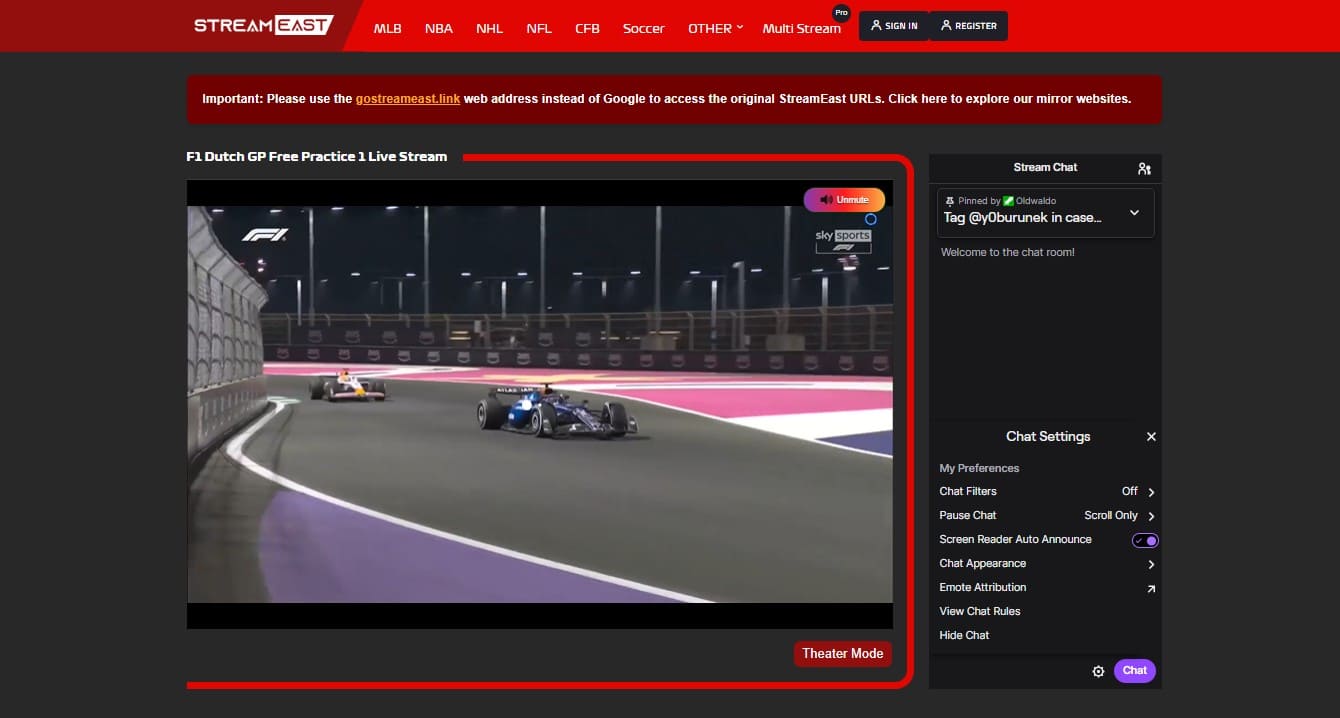This screenshot has height=718, width=1340.
Task: Select View Chat Rules option
Action: click(x=980, y=612)
